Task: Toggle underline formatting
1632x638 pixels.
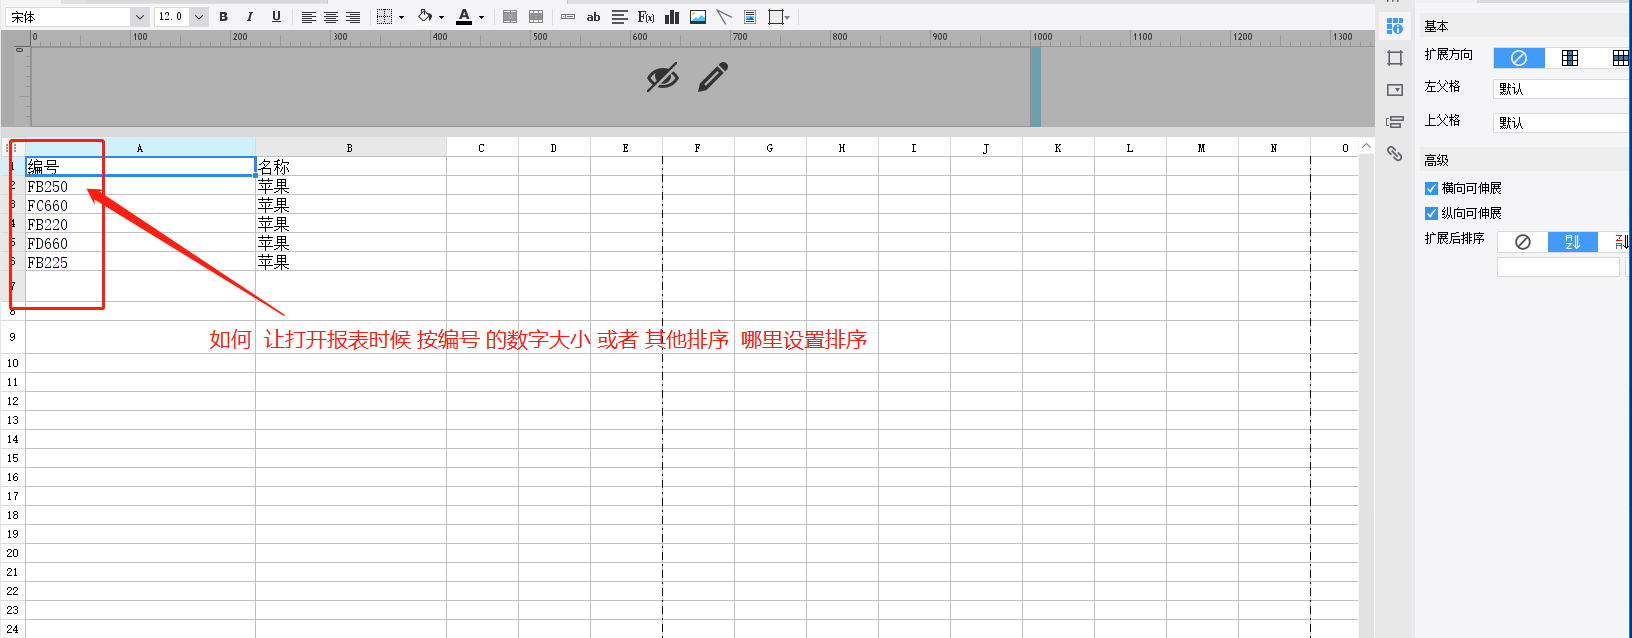Action: [276, 17]
